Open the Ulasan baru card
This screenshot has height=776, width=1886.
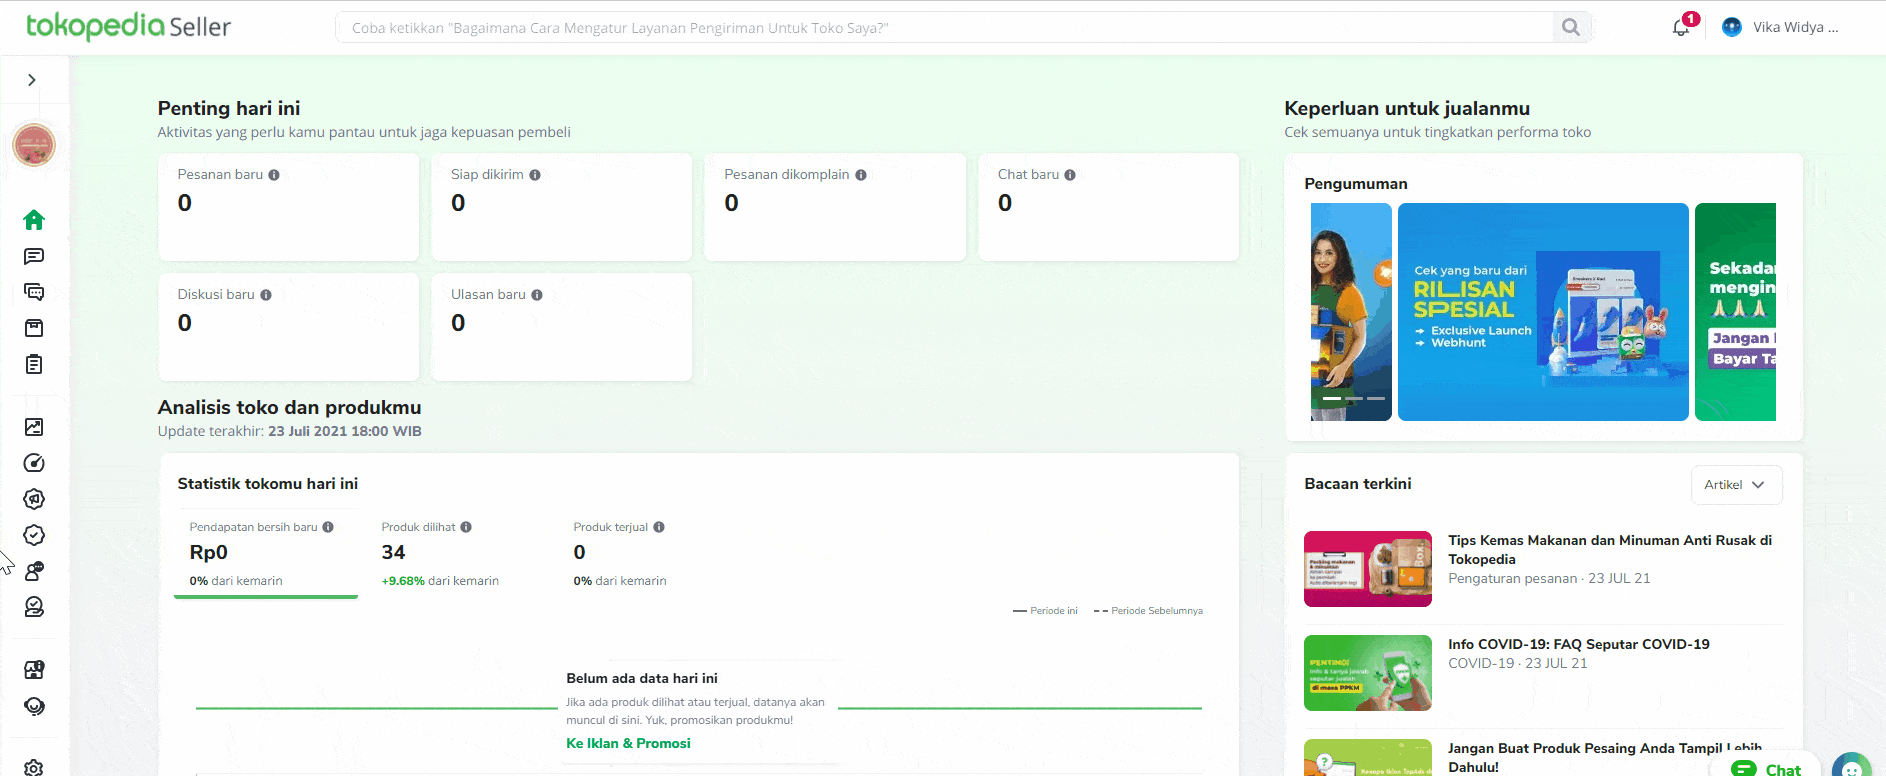[x=561, y=327]
